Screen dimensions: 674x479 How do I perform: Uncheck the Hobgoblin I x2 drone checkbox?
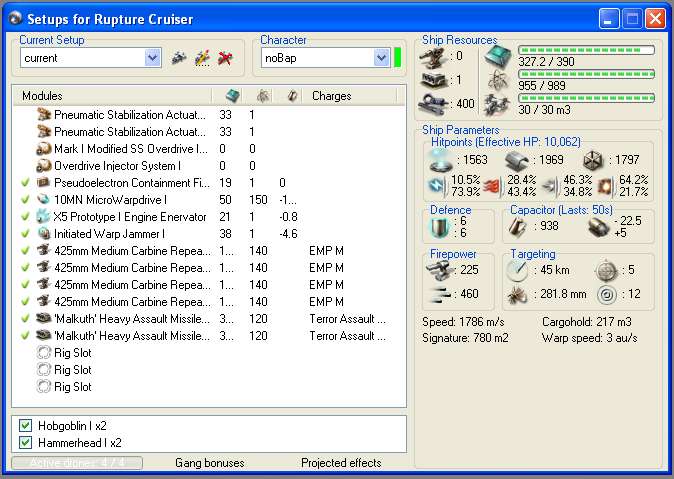click(26, 425)
